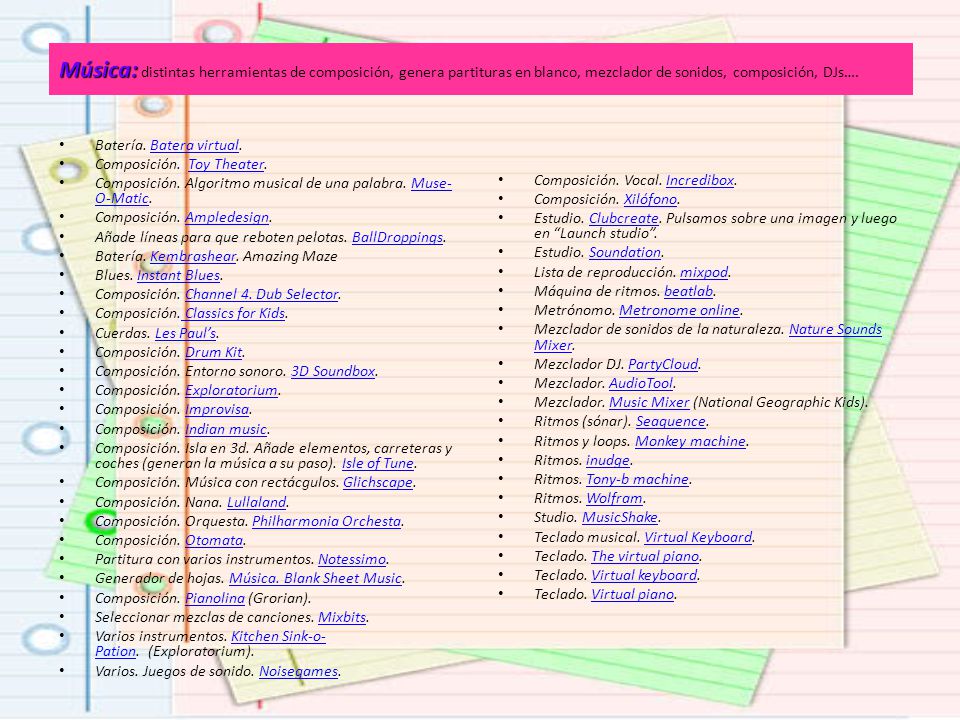Open the Incredibox link
Viewport: 960px width, 720px height.
click(700, 180)
